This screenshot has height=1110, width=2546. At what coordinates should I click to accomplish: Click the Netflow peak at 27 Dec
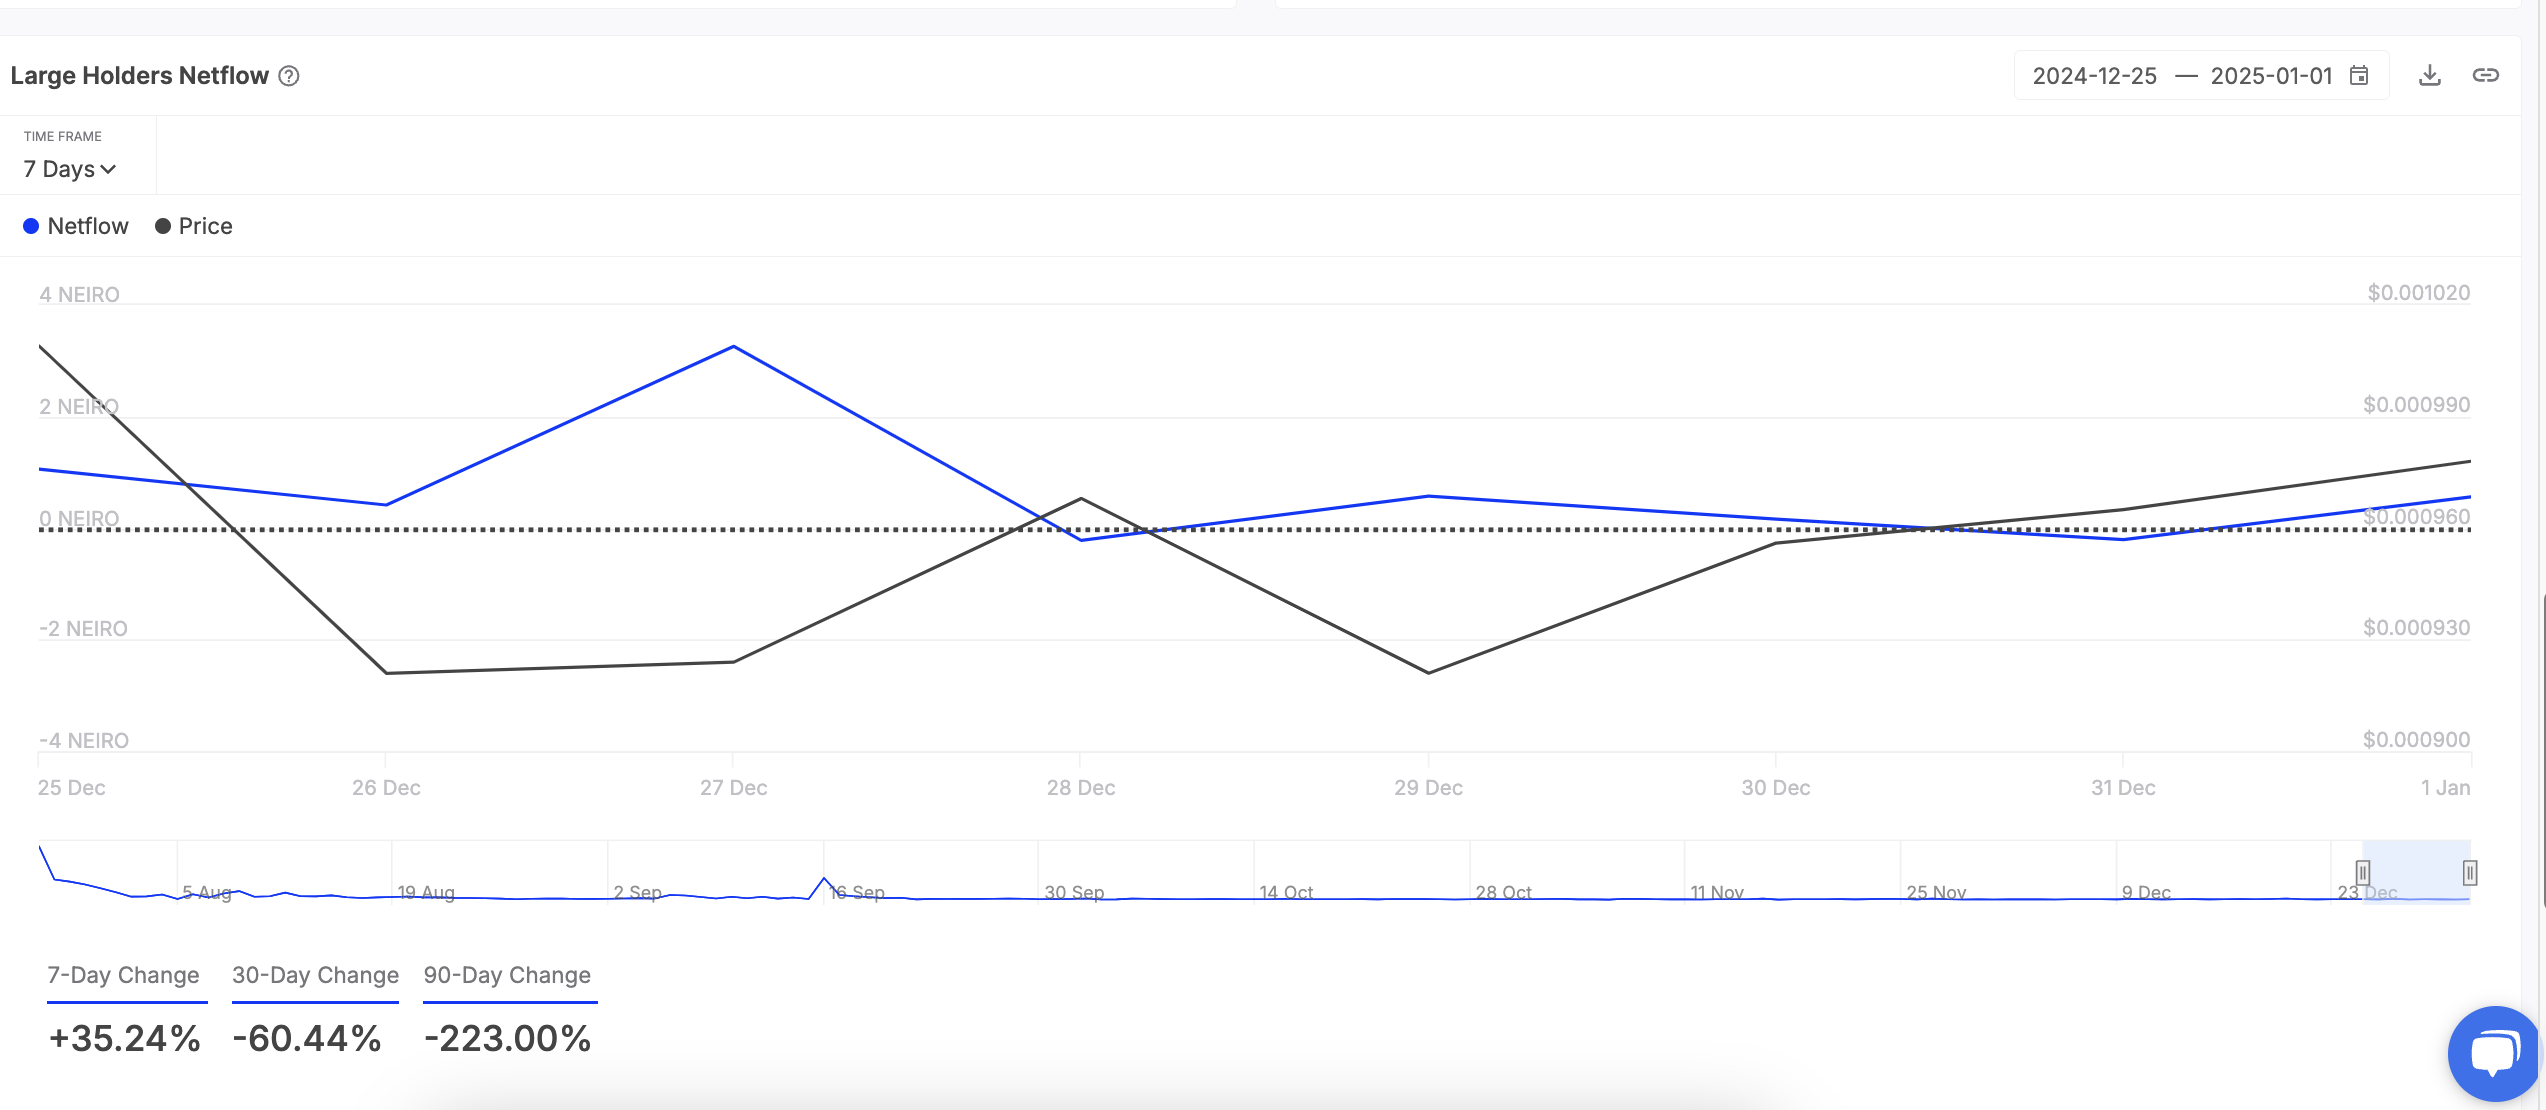pos(734,347)
